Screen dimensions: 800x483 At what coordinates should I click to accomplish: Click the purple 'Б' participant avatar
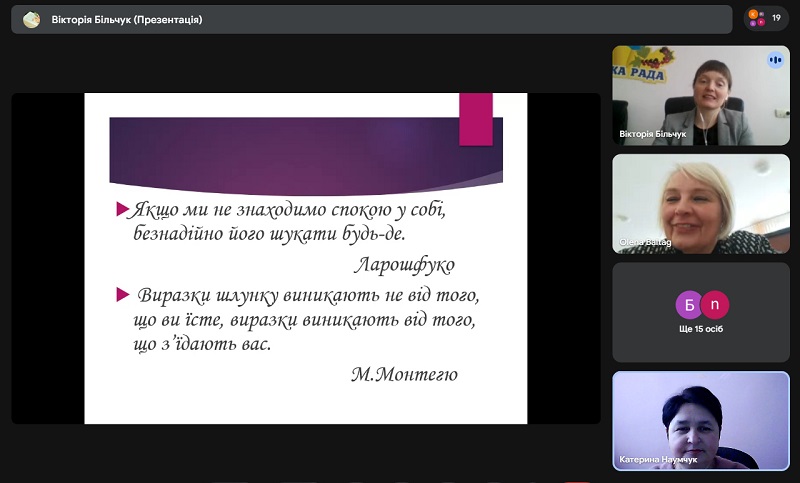click(x=688, y=304)
